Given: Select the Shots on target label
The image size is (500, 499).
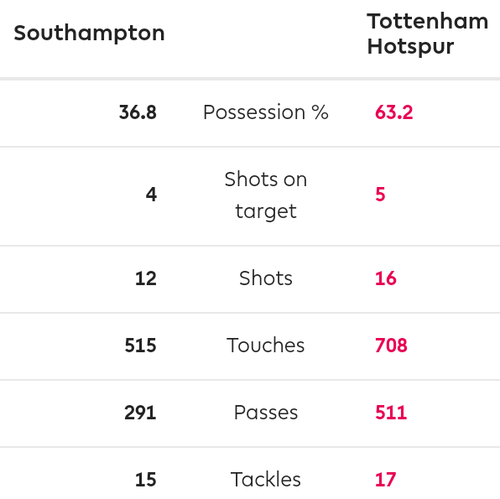Looking at the screenshot, I should pyautogui.click(x=266, y=195).
